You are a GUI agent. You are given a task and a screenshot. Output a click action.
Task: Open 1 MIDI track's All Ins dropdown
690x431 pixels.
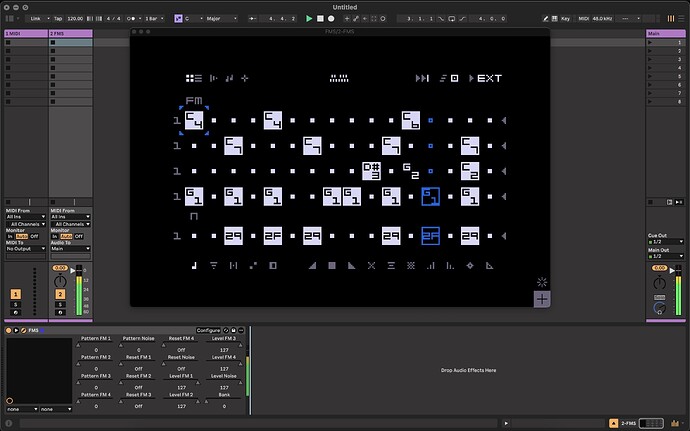tap(26, 217)
